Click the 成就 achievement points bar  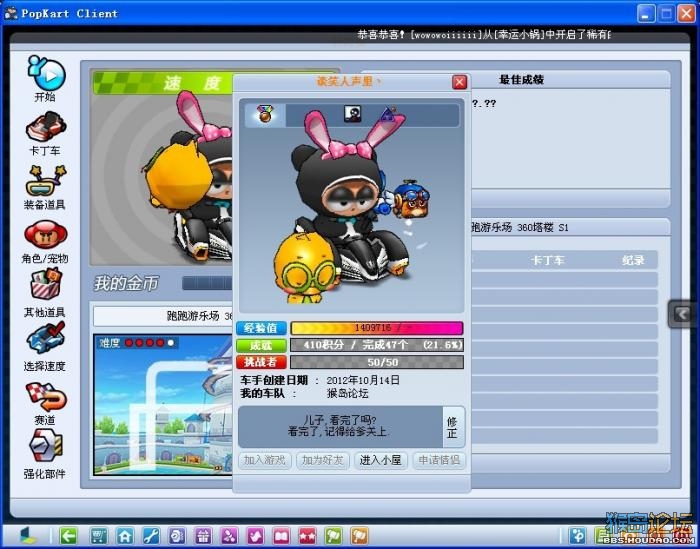[377, 345]
